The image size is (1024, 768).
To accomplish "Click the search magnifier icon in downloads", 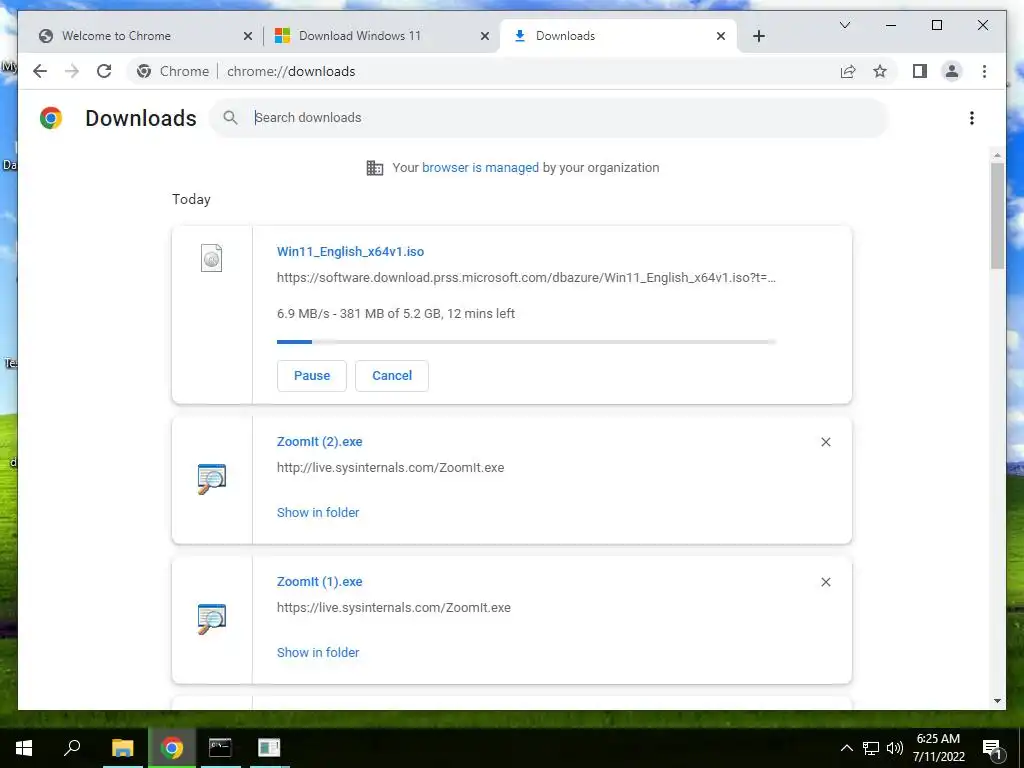I will [x=230, y=118].
